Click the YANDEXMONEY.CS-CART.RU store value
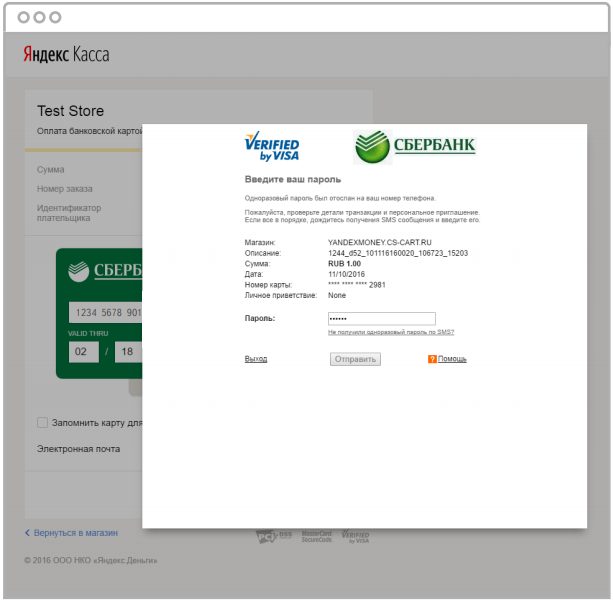 click(x=380, y=242)
